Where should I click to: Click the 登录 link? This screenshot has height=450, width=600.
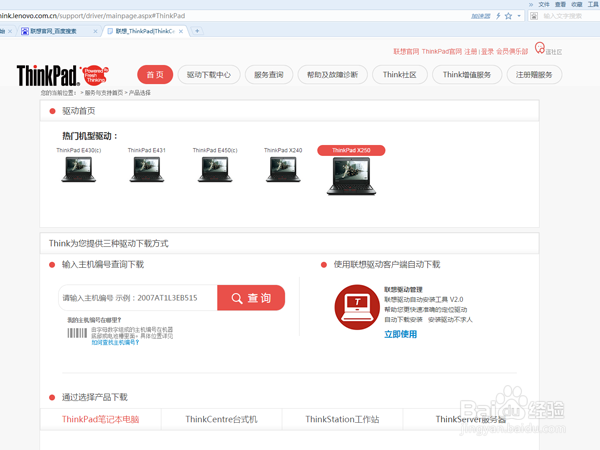487,52
